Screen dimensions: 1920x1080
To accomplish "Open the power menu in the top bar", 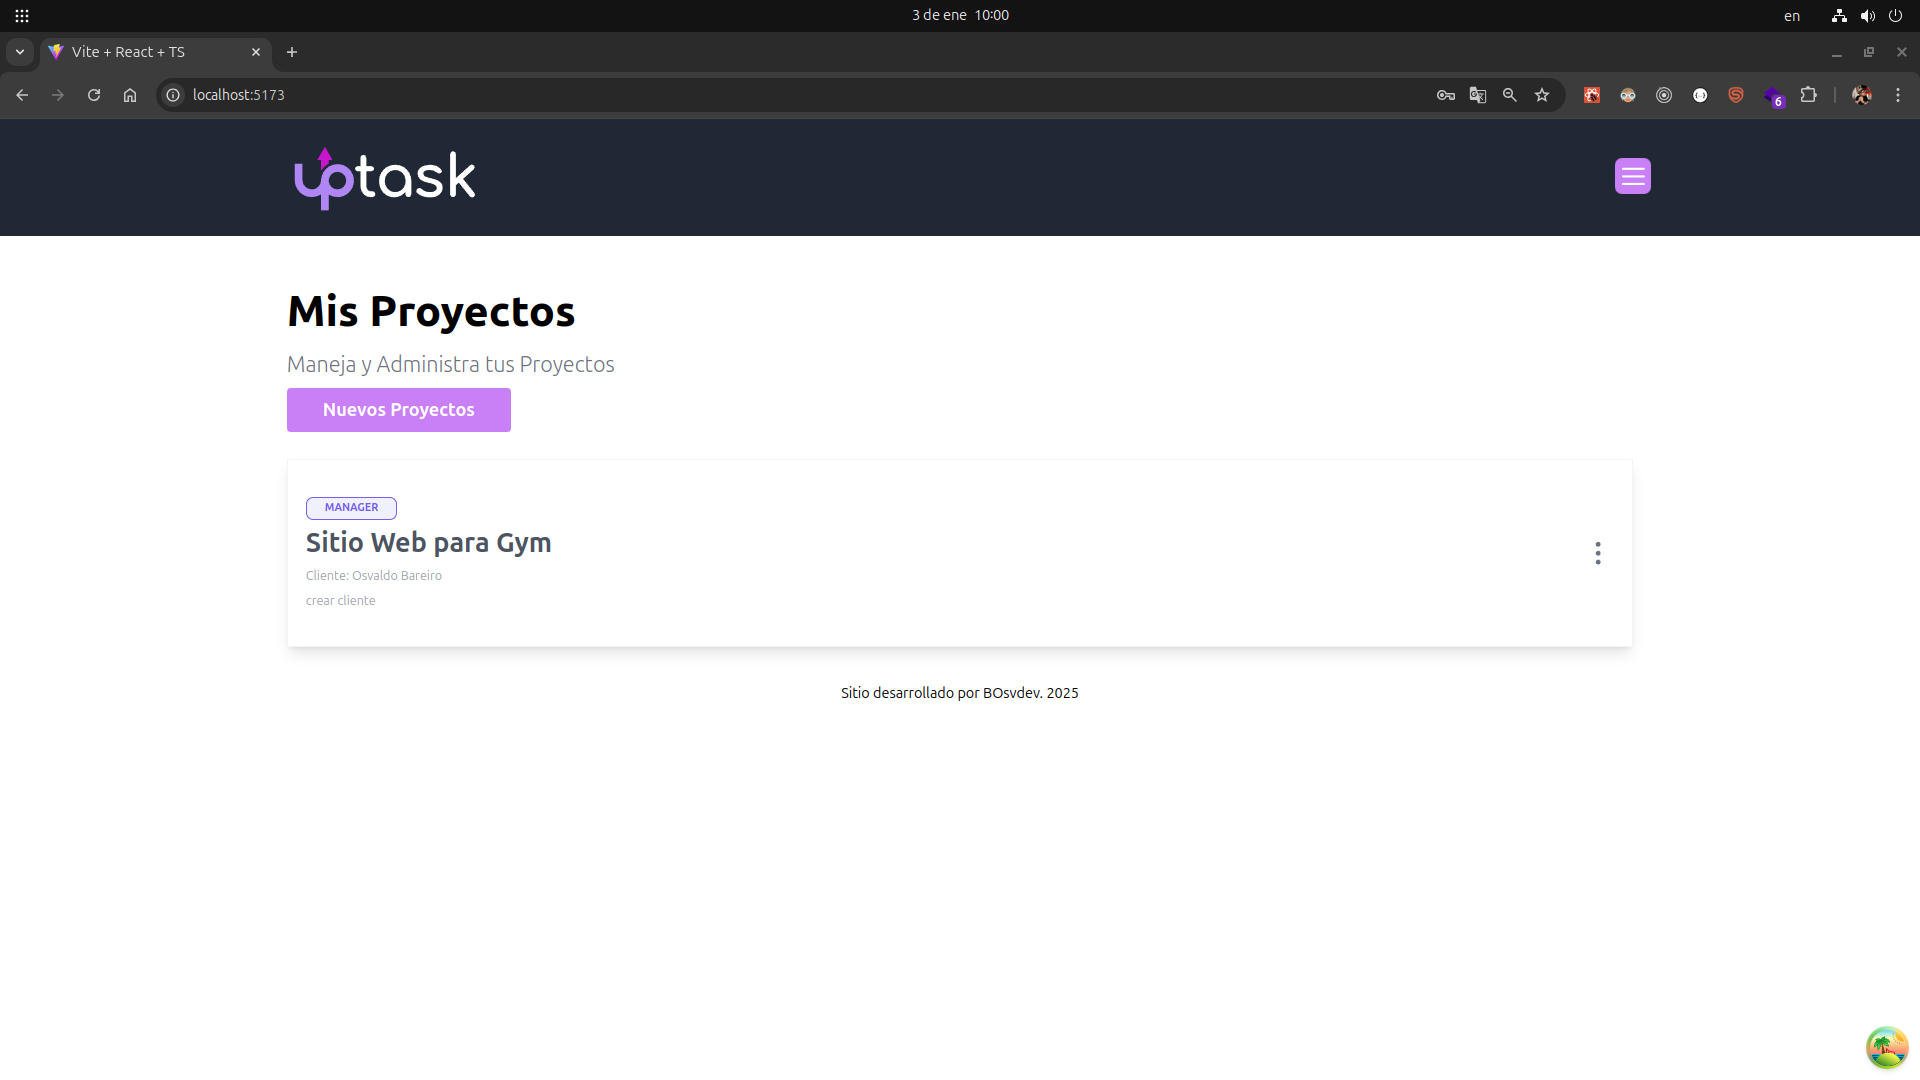I will [1897, 15].
